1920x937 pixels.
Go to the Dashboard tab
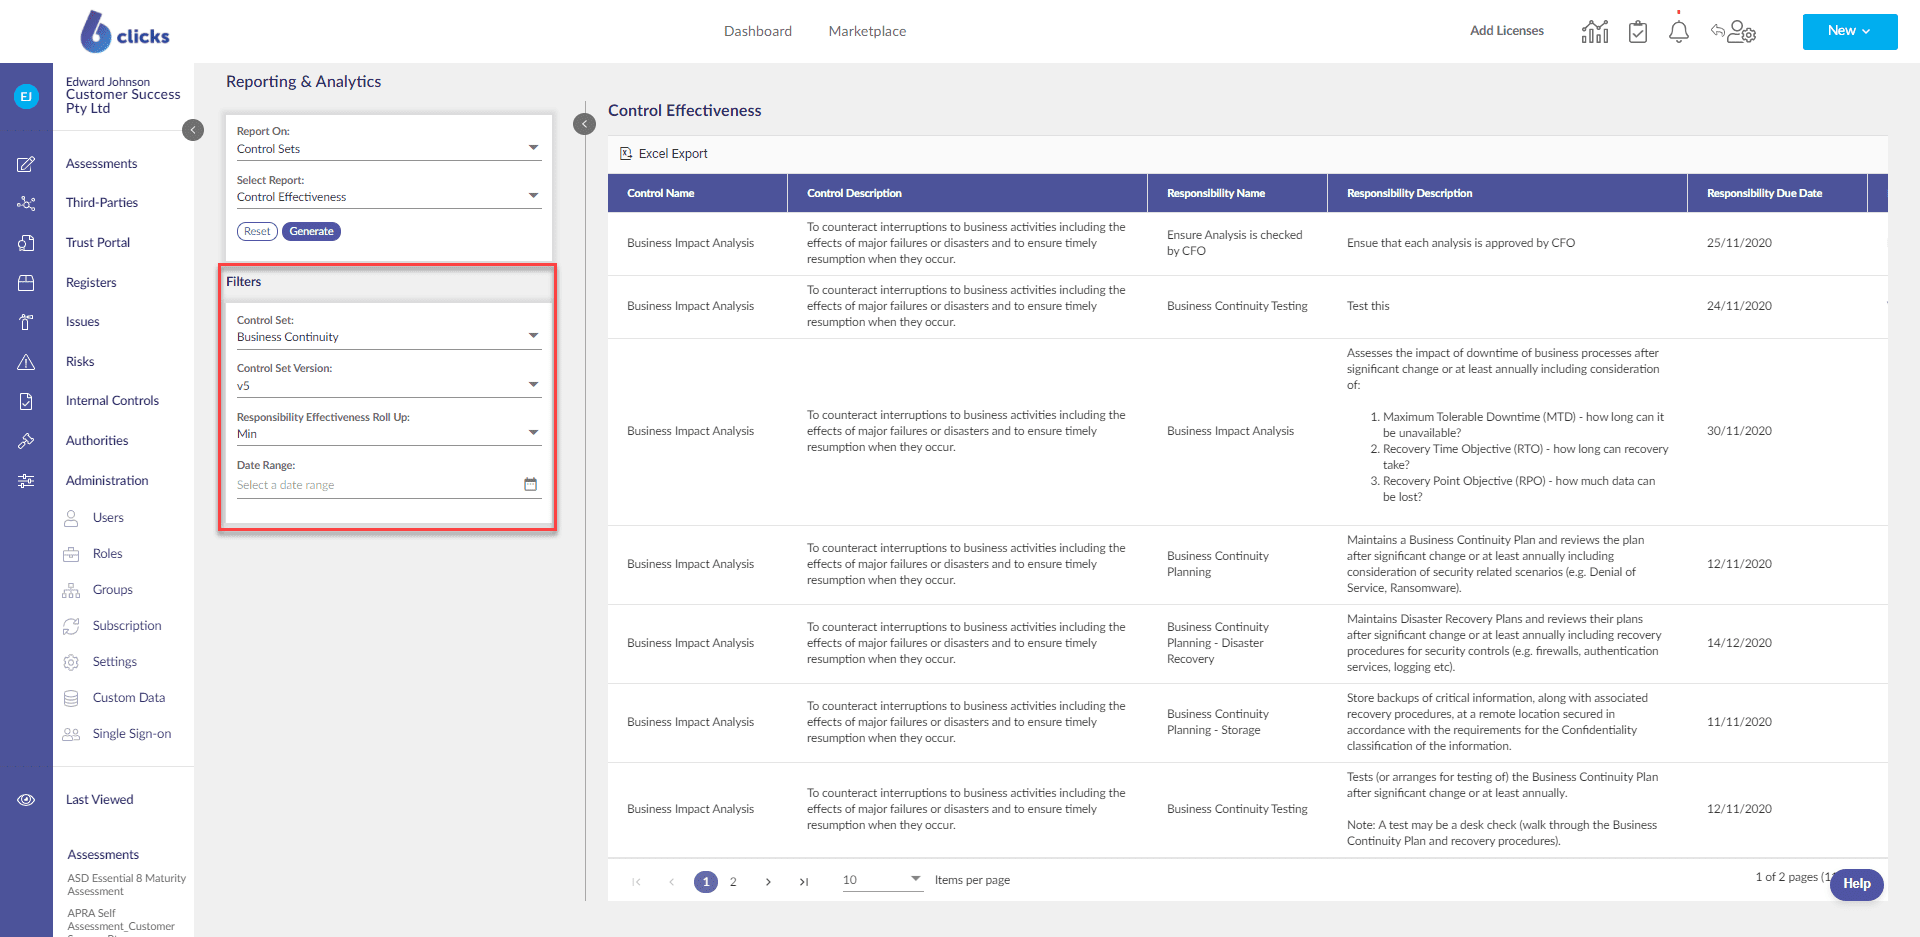757,31
